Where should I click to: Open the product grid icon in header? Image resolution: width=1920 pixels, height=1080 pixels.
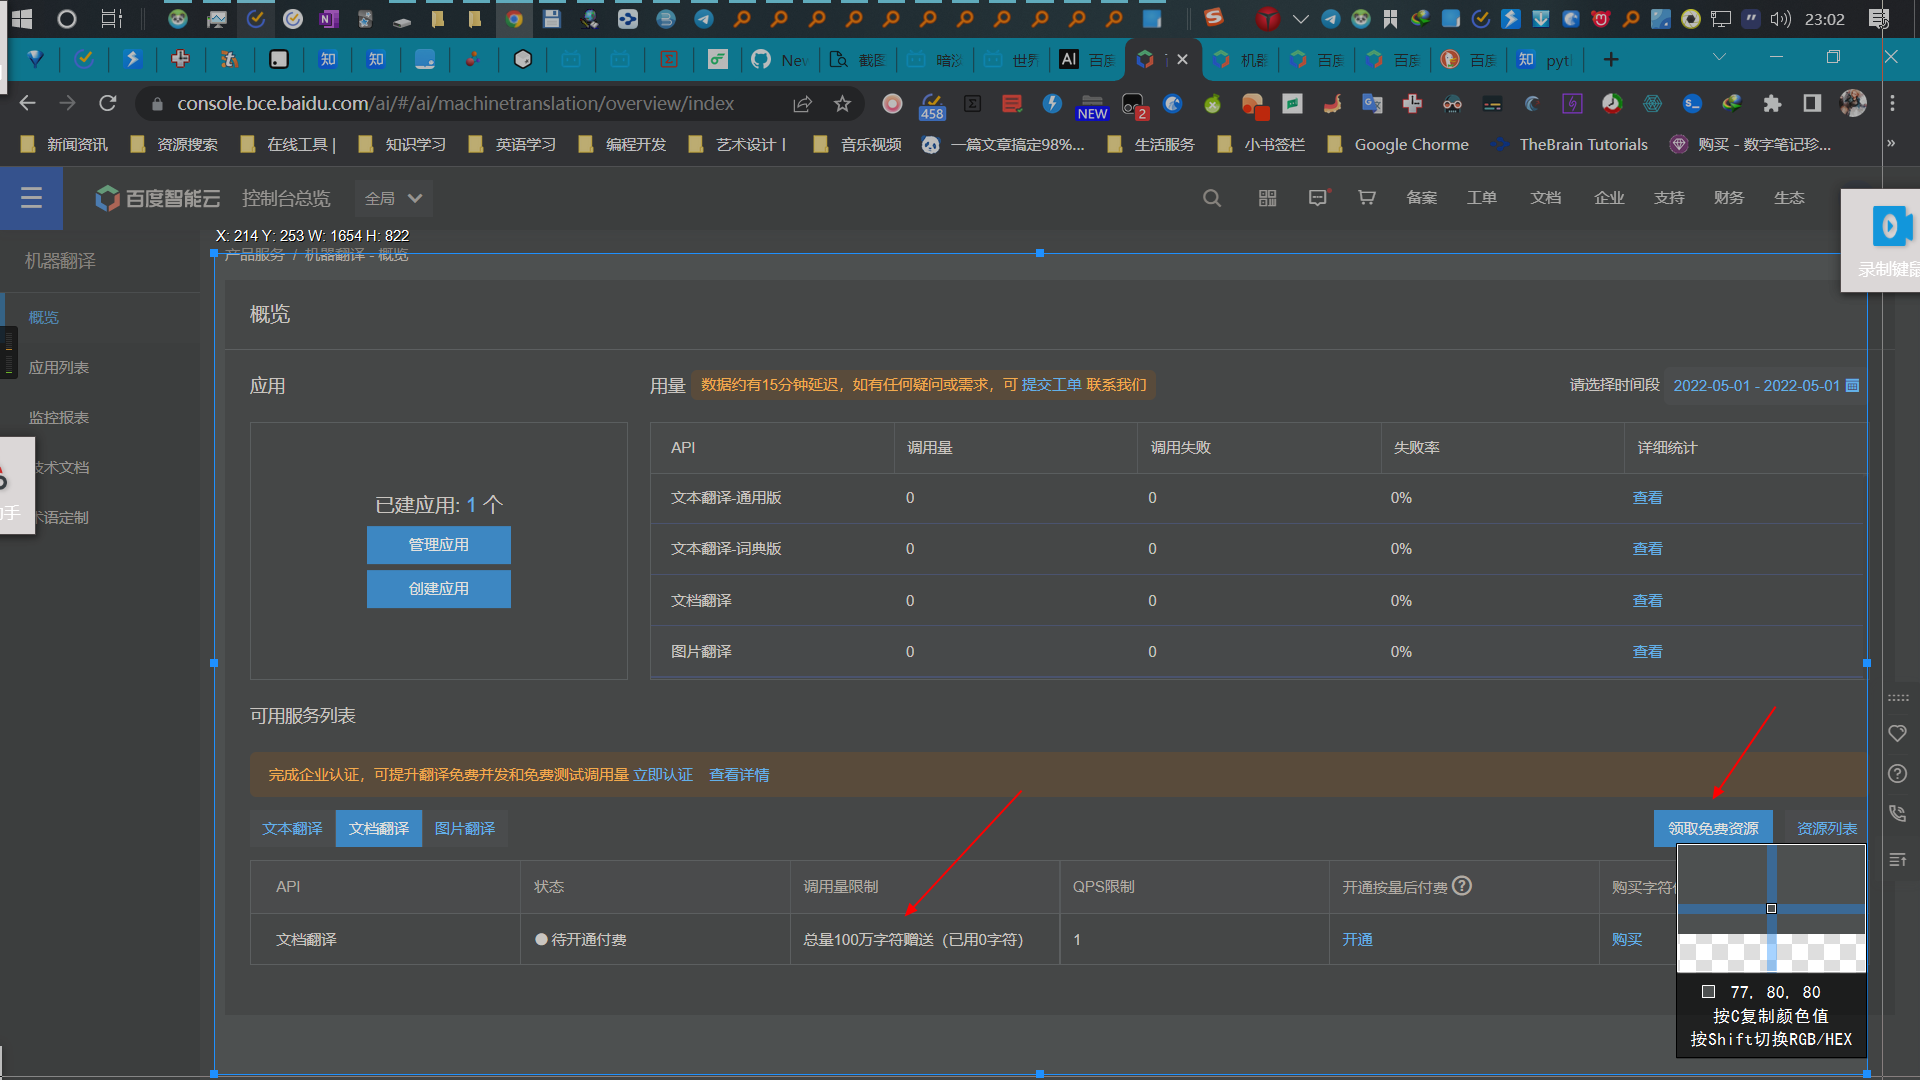click(x=1267, y=198)
